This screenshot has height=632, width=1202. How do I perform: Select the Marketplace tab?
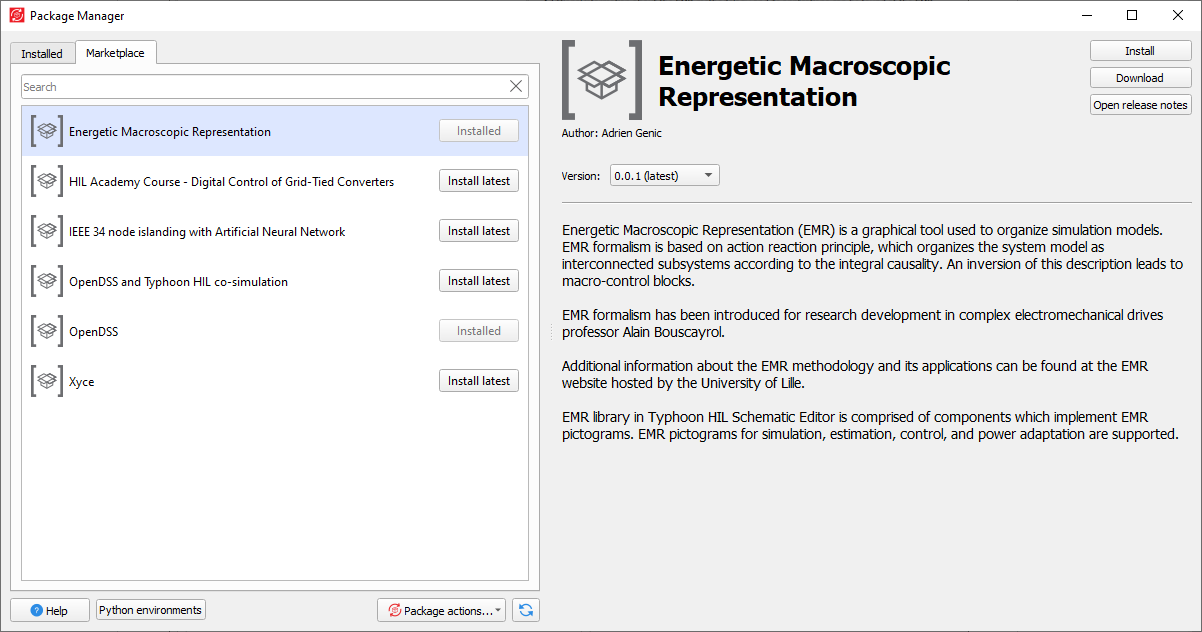(115, 53)
